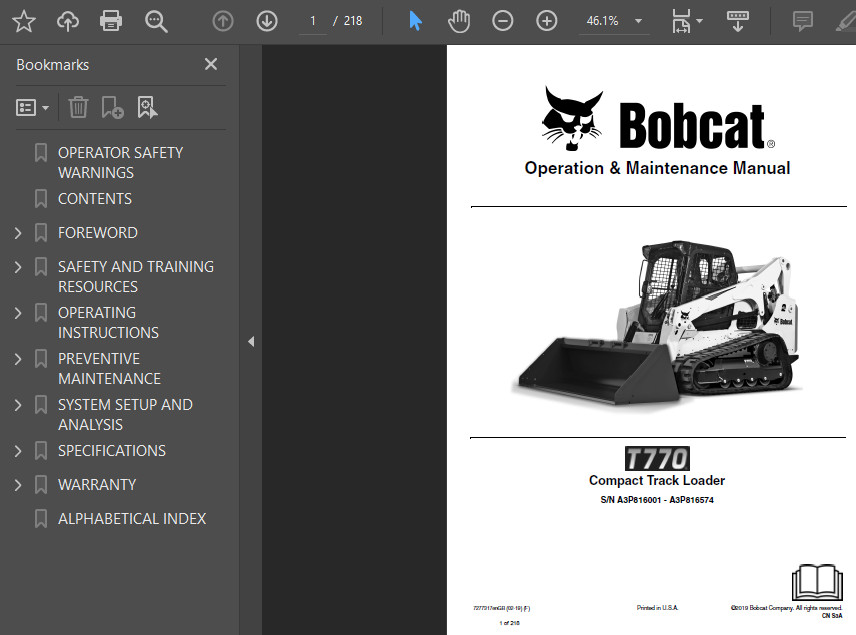Open the bookmarks options dropdown arrow
856x635 pixels.
46,108
